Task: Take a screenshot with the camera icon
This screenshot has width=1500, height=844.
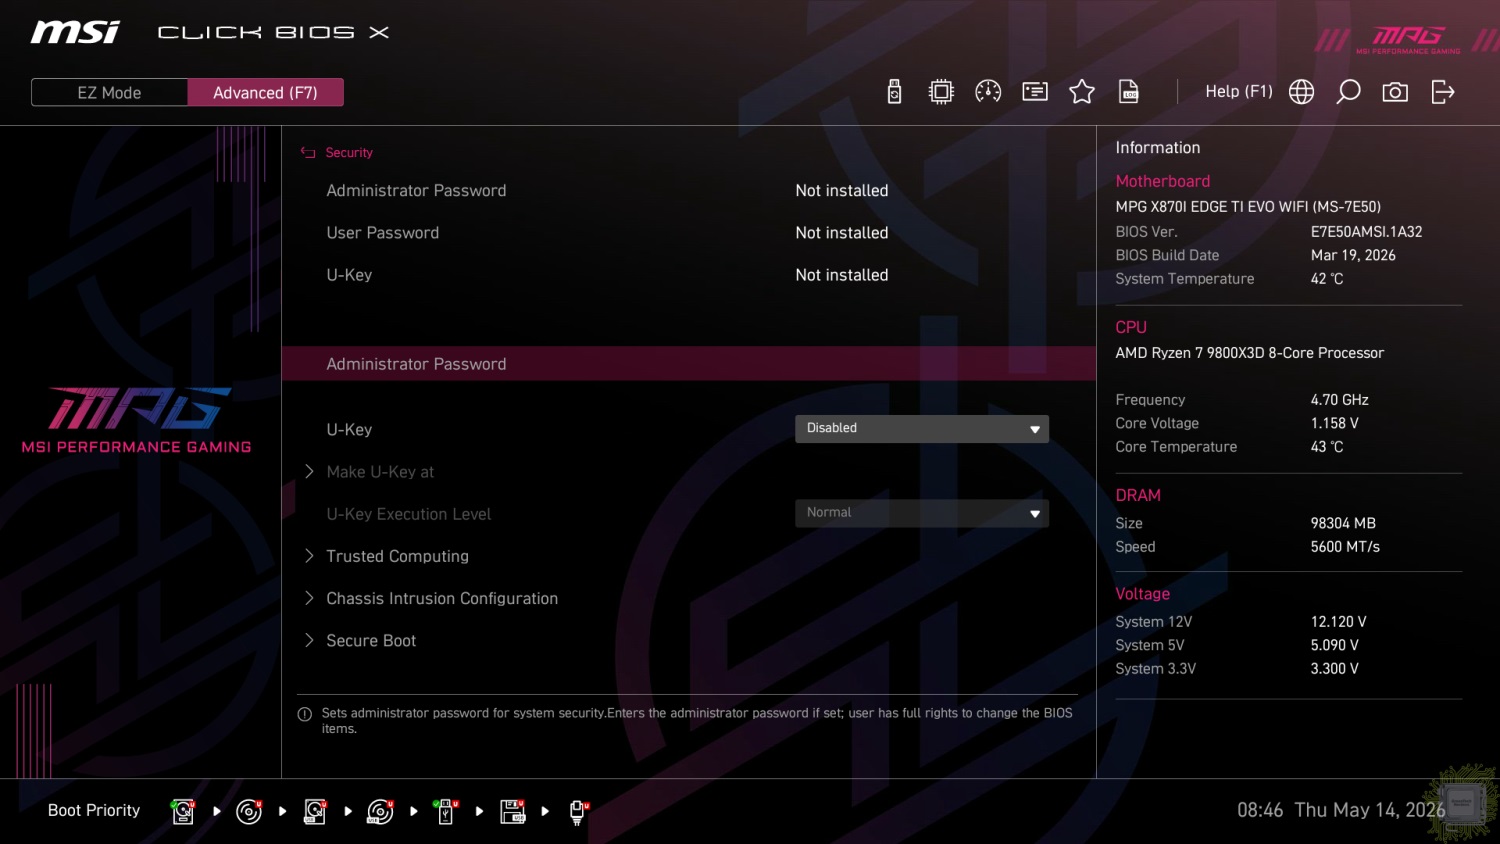Action: coord(1395,92)
